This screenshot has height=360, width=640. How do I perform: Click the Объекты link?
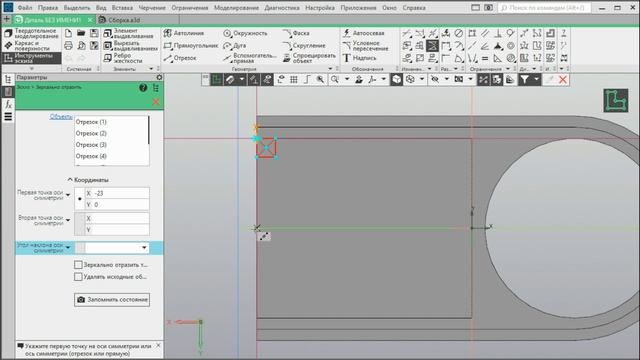61,117
